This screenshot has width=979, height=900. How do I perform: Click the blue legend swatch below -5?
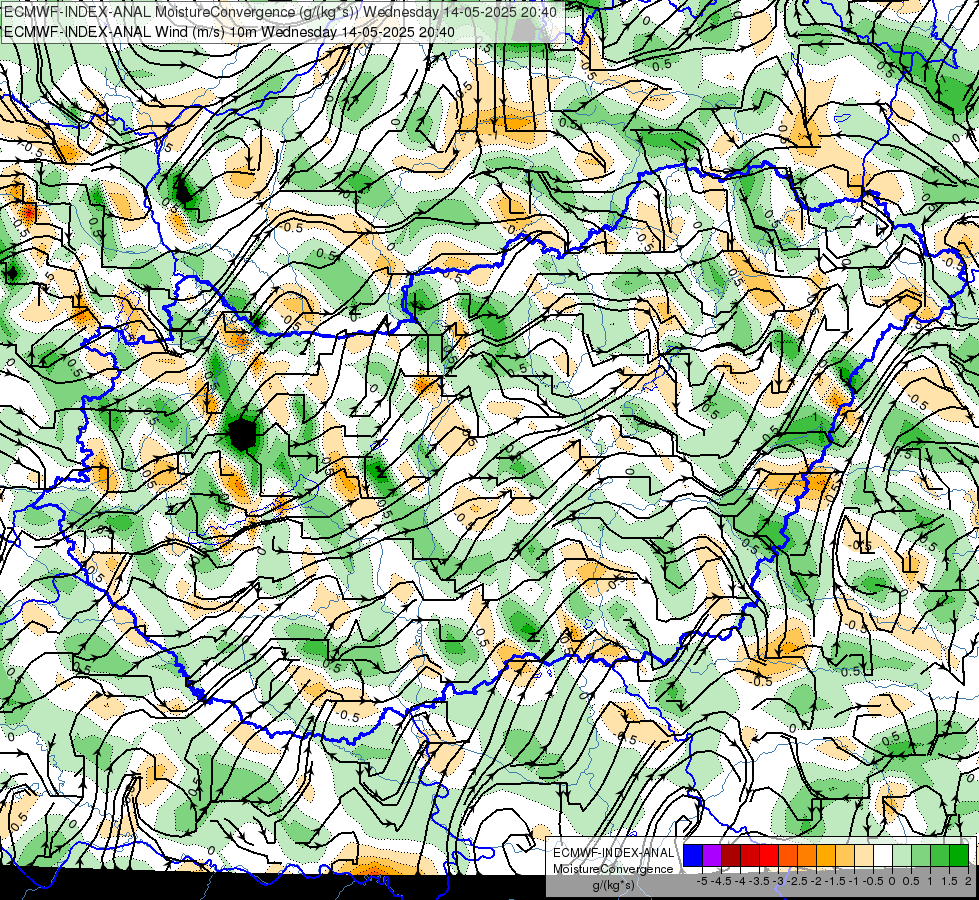point(693,855)
